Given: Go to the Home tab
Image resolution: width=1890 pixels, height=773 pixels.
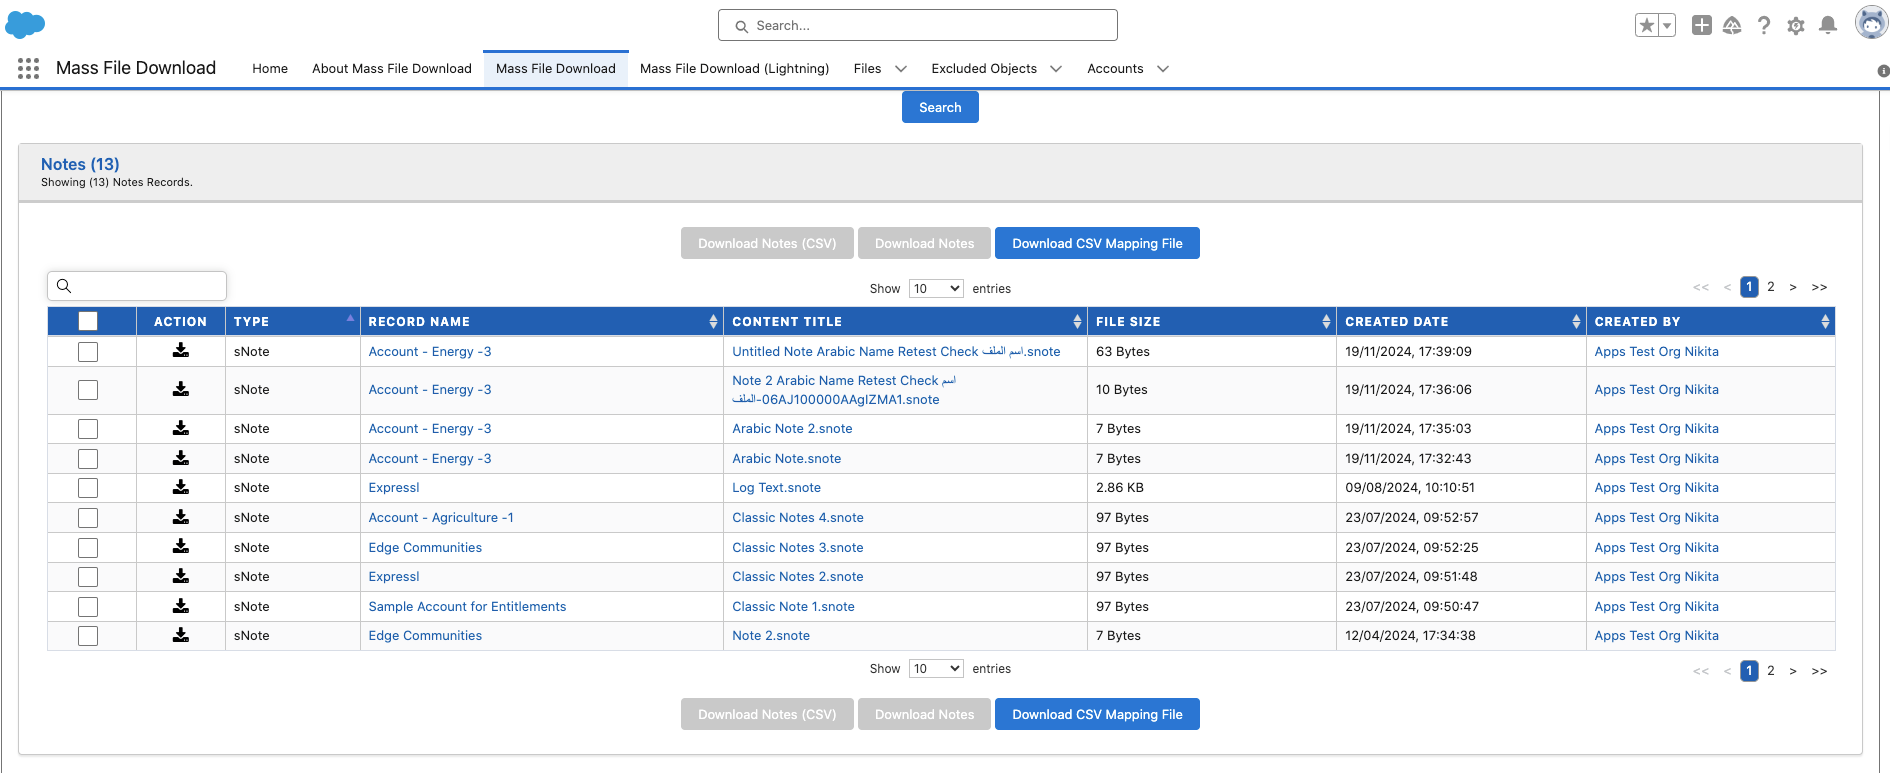Looking at the screenshot, I should pos(270,69).
